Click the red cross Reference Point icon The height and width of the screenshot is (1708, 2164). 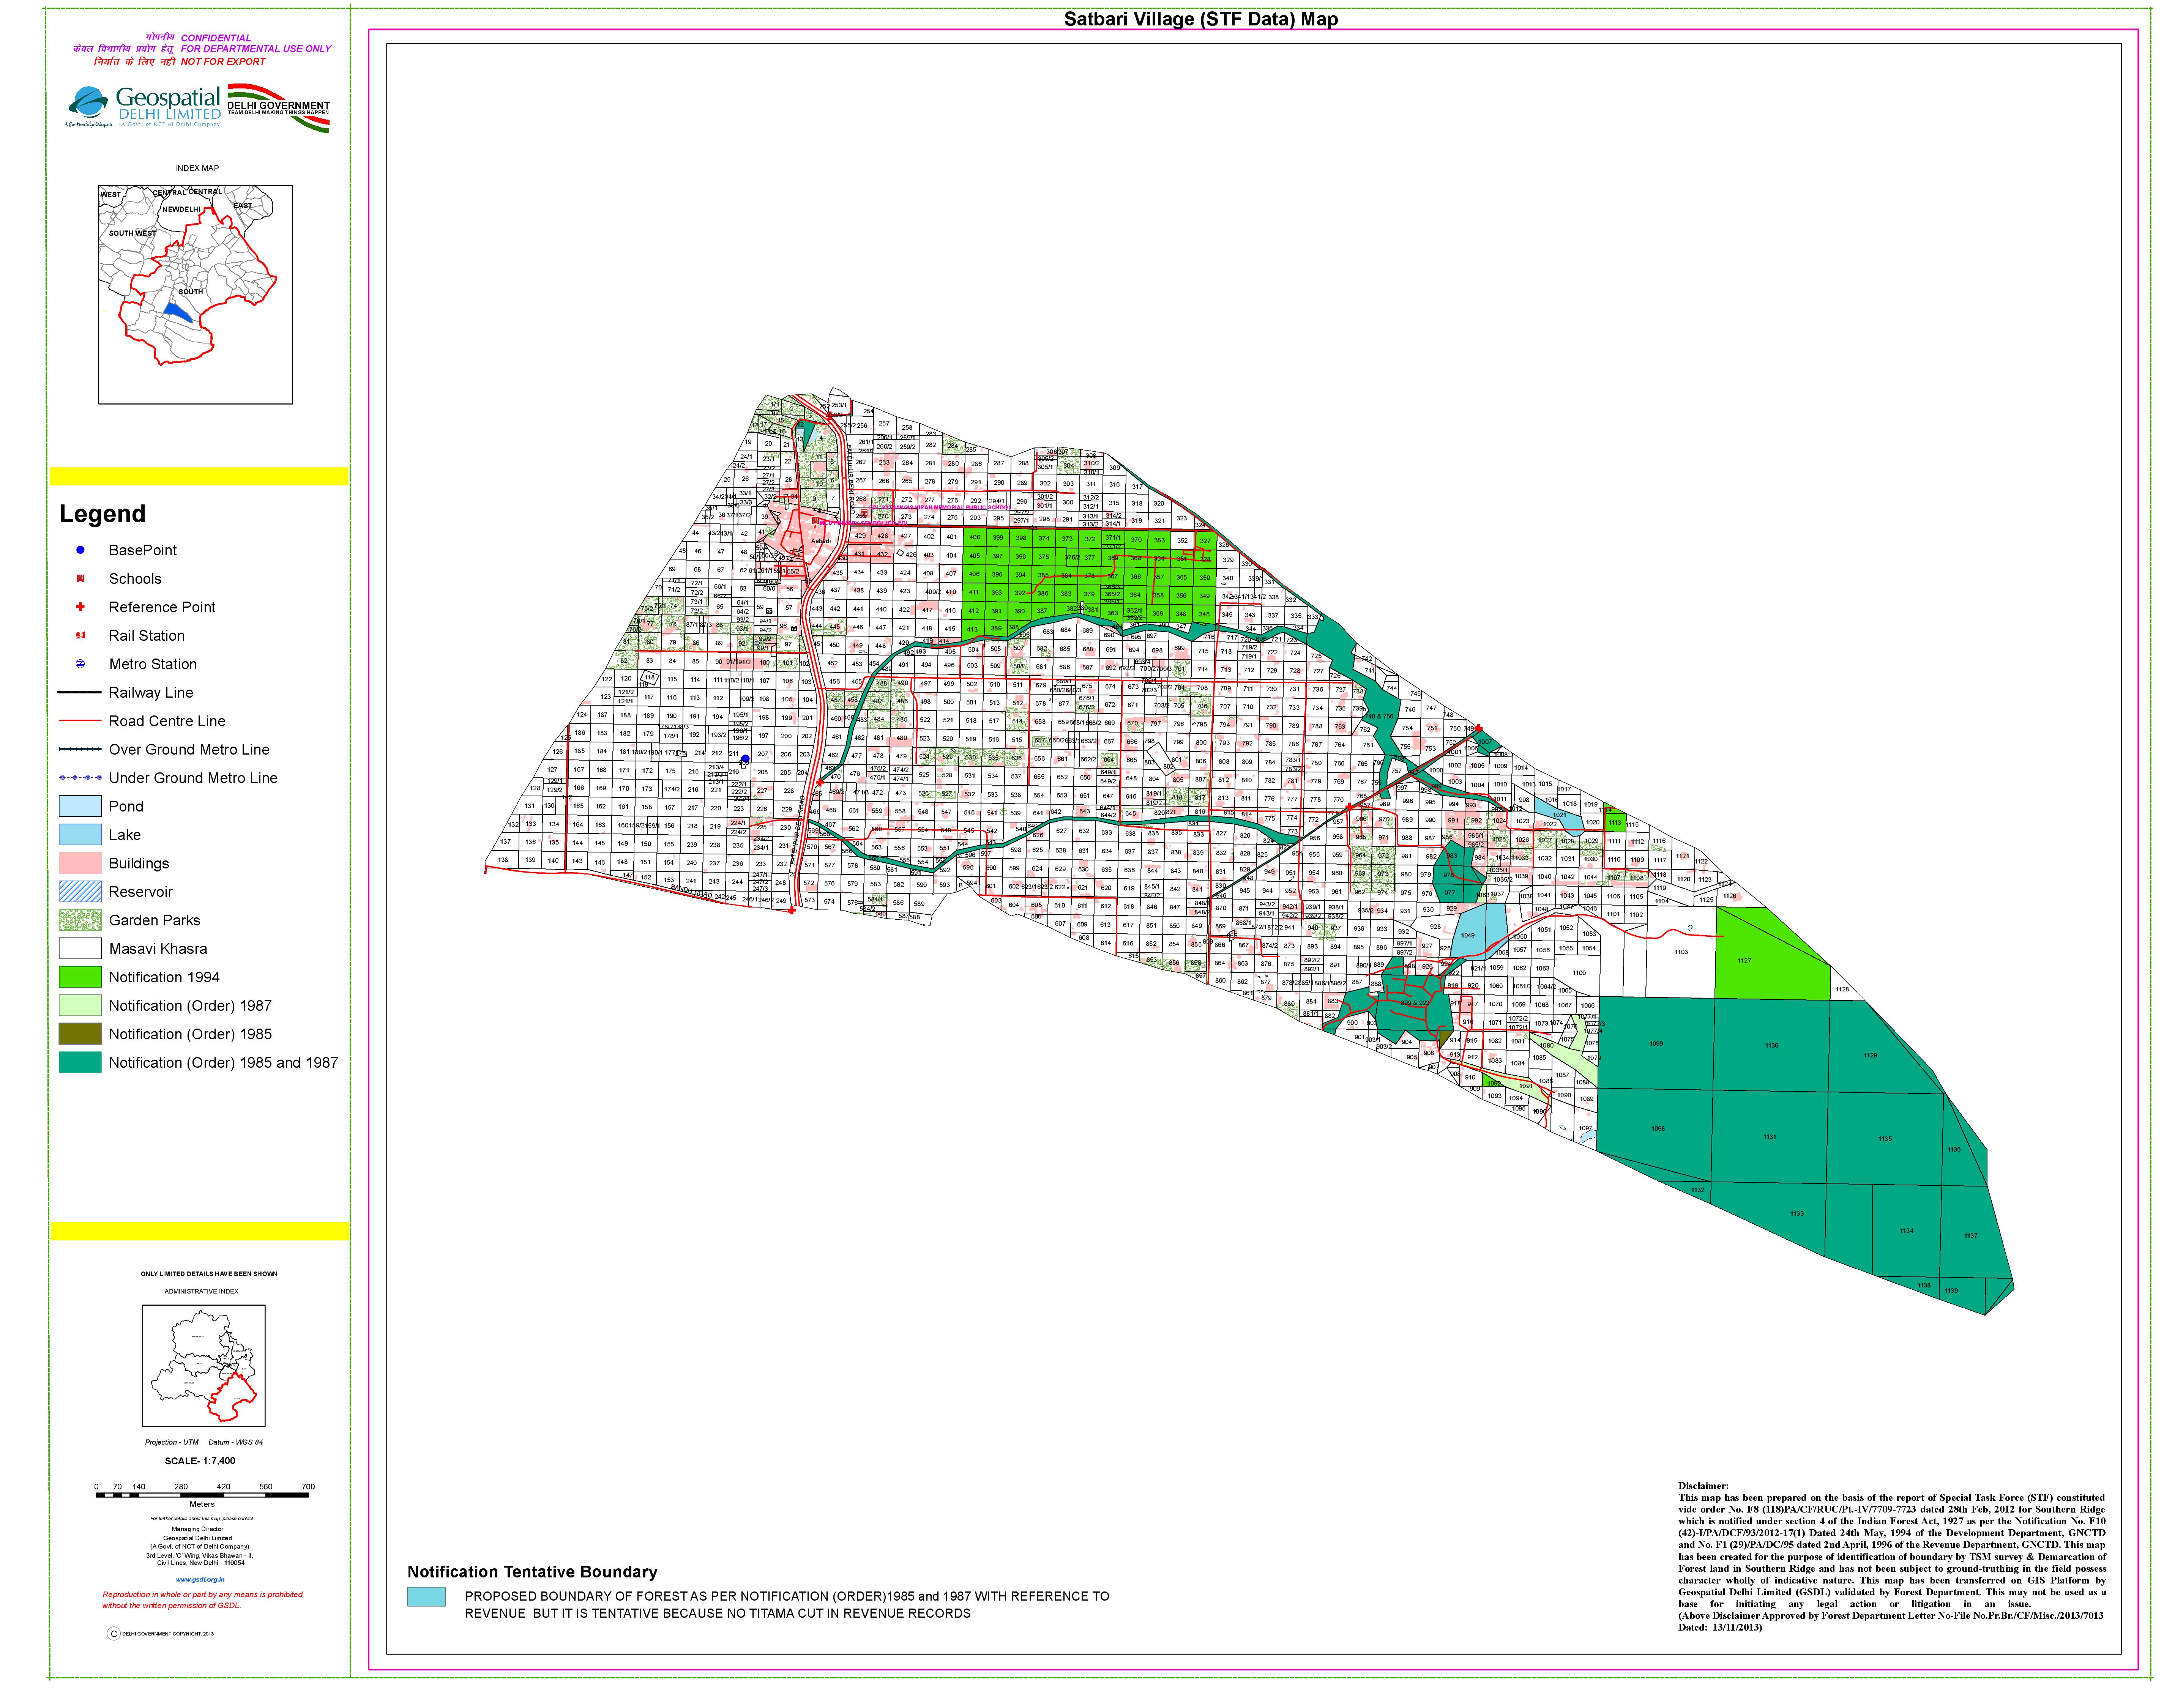click(81, 606)
